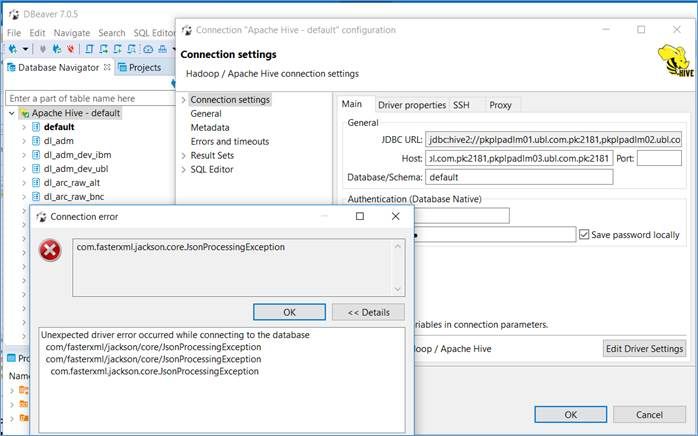Image resolution: width=698 pixels, height=436 pixels.
Task: Click the dl_adm schema icon
Action: pos(36,141)
